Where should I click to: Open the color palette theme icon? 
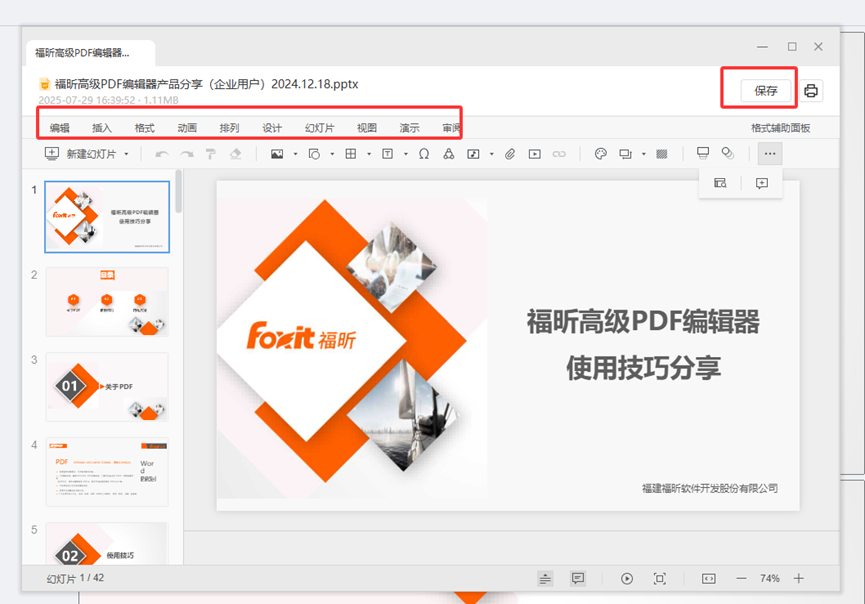(x=601, y=154)
